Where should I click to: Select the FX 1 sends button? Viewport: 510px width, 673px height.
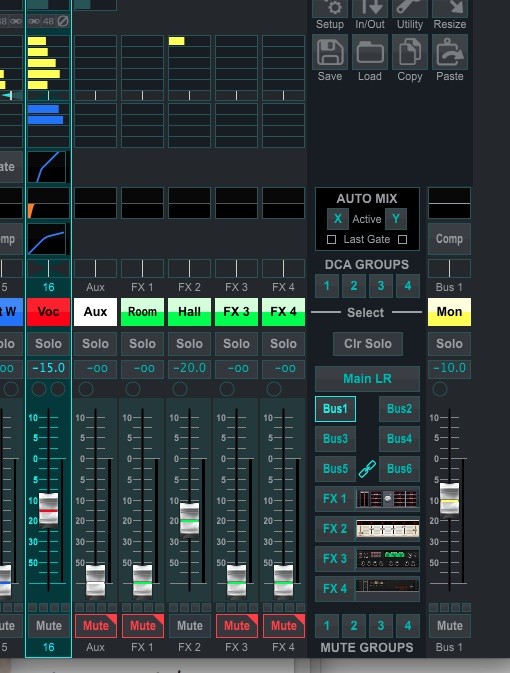pyautogui.click(x=335, y=499)
